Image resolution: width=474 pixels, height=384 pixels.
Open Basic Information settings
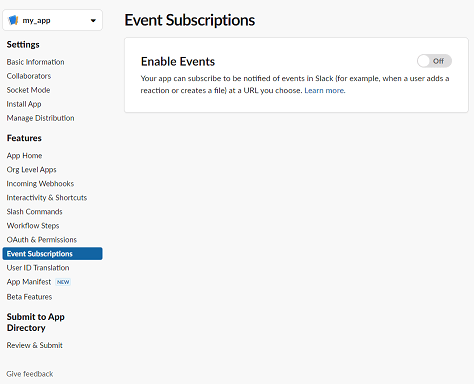(35, 62)
